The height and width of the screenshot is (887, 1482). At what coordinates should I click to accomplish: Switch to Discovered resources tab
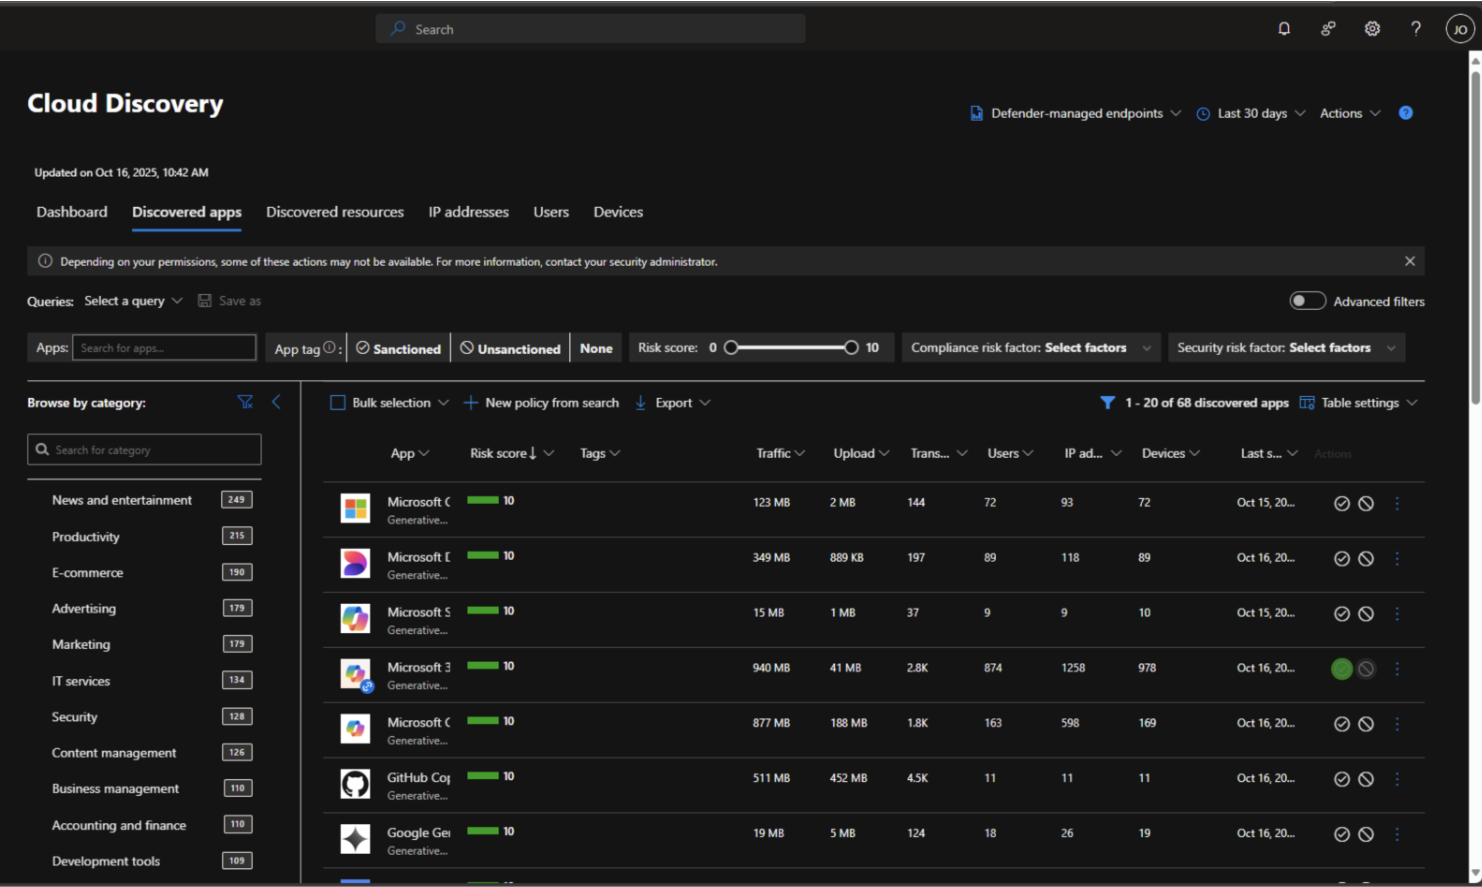[x=335, y=212]
